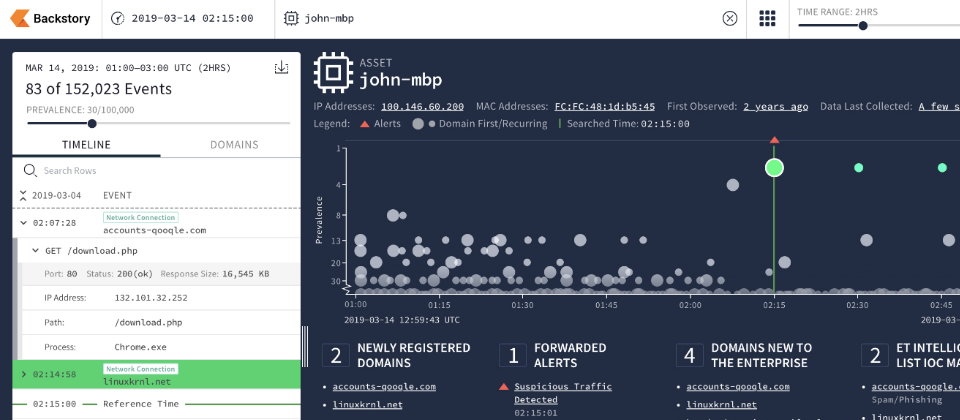960x420 pixels.
Task: Click the john-mbp search field text
Action: 329,18
